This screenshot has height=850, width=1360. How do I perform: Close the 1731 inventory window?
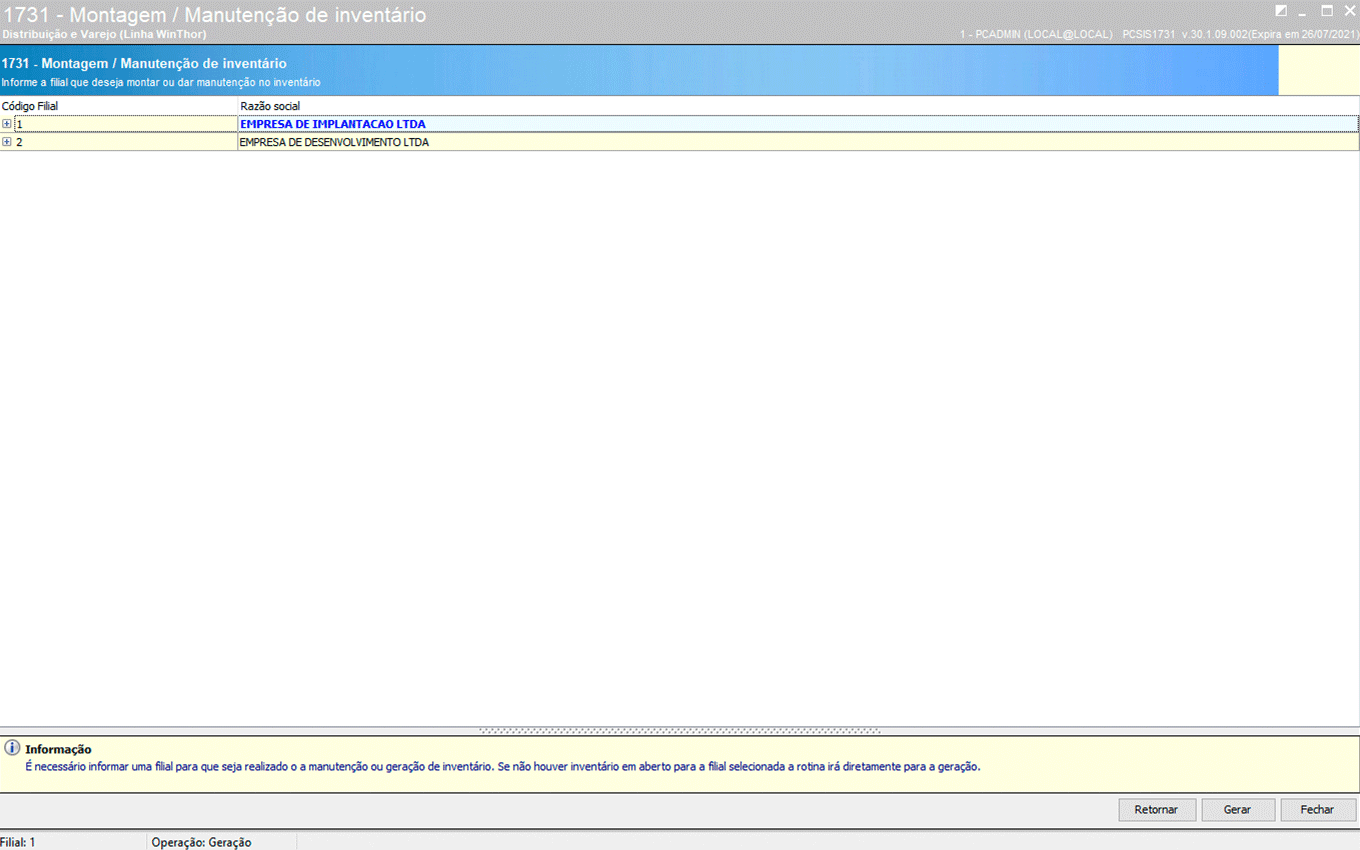point(1349,11)
